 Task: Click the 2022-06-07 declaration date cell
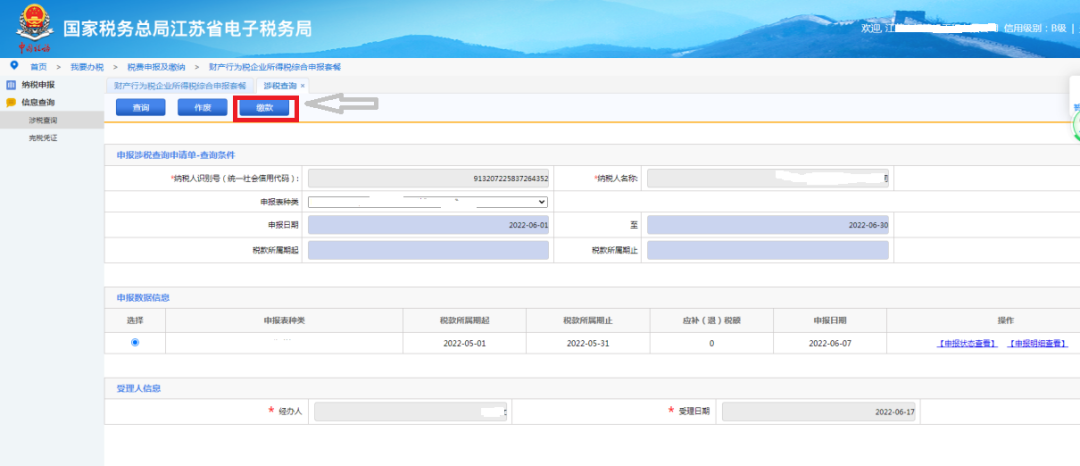click(x=830, y=343)
